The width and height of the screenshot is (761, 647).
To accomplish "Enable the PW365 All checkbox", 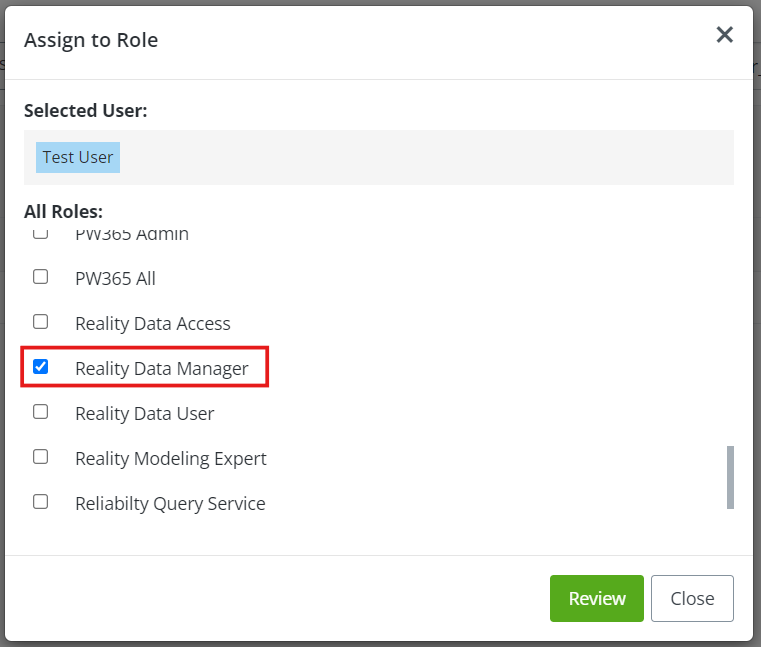I will (40, 277).
